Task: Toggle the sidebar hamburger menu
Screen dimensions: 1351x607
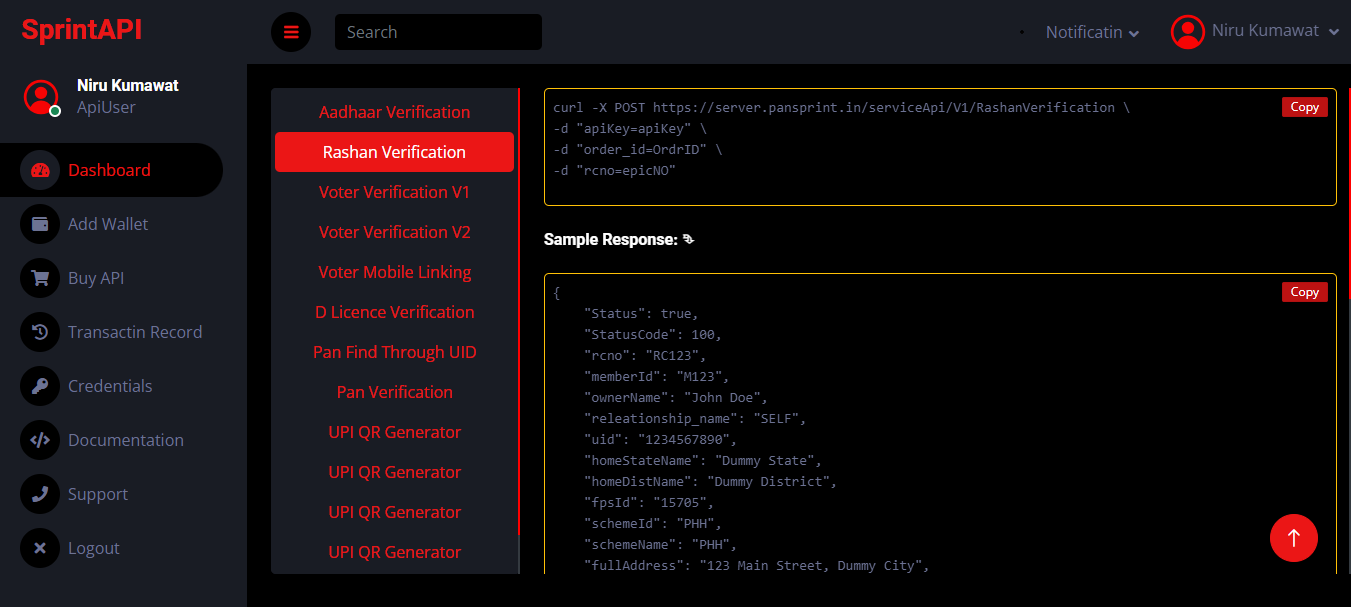Action: 291,32
